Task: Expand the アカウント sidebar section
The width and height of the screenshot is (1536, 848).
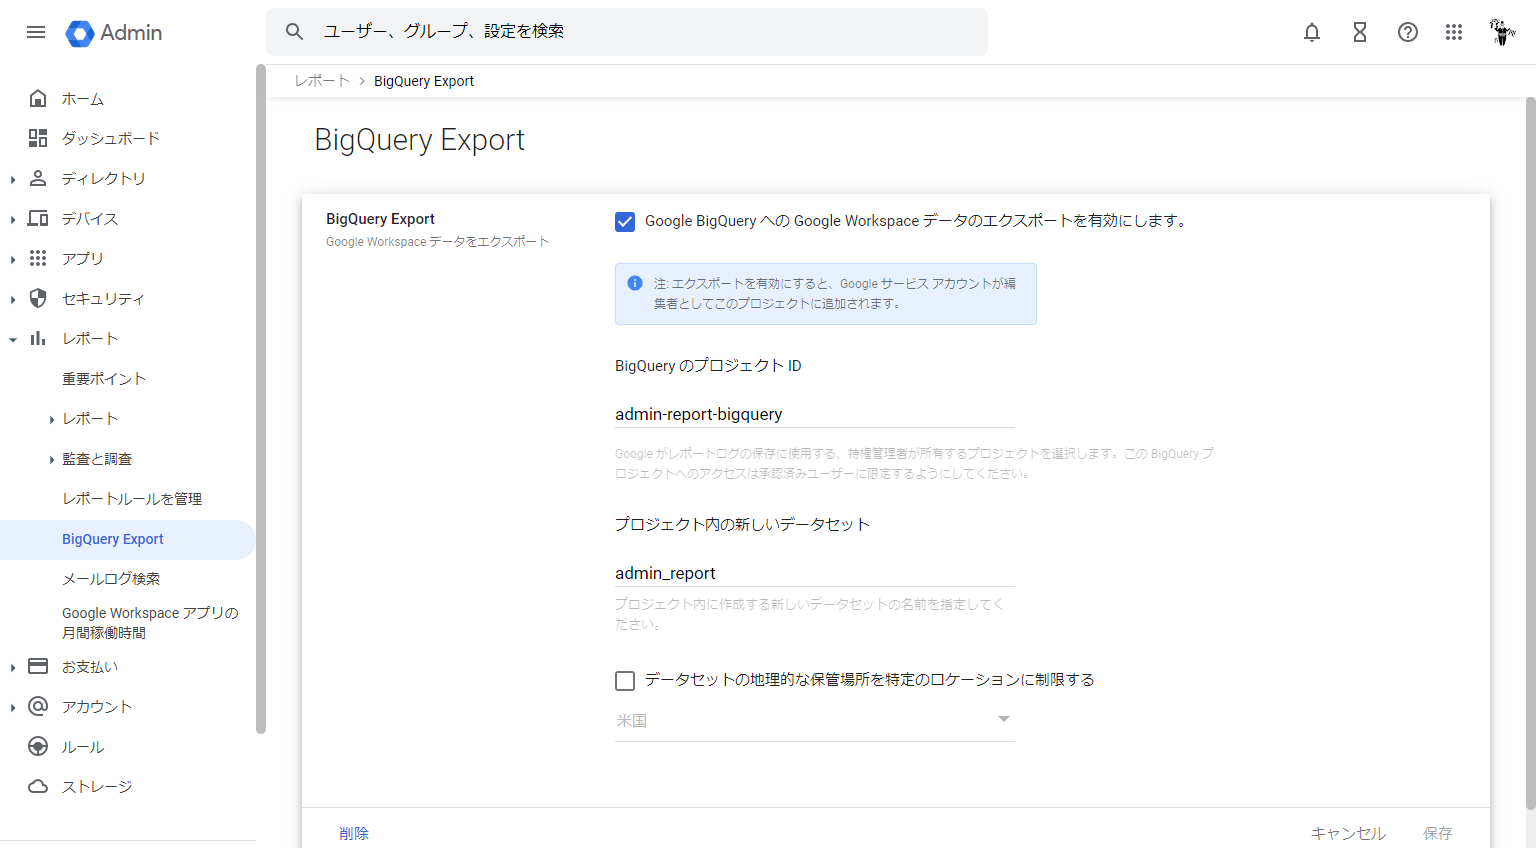Action: click(13, 708)
